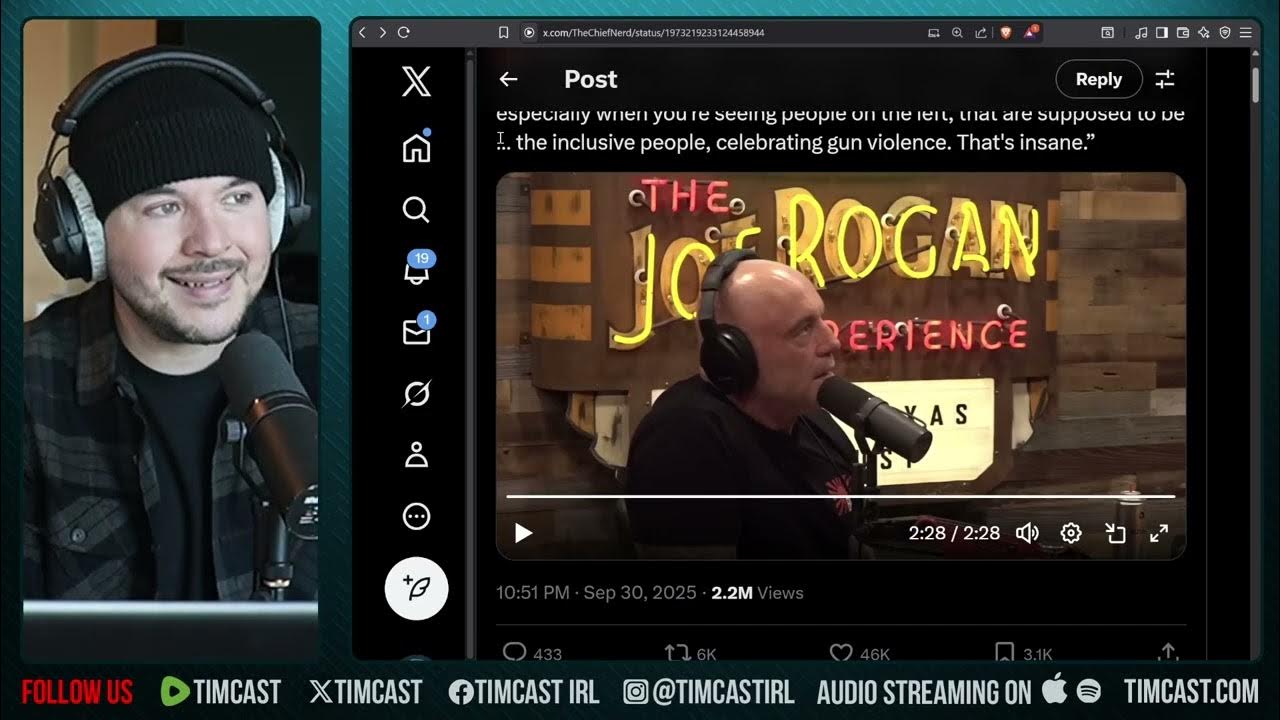This screenshot has width=1280, height=720.
Task: Open the 2.2M Views link
Action: (x=757, y=593)
